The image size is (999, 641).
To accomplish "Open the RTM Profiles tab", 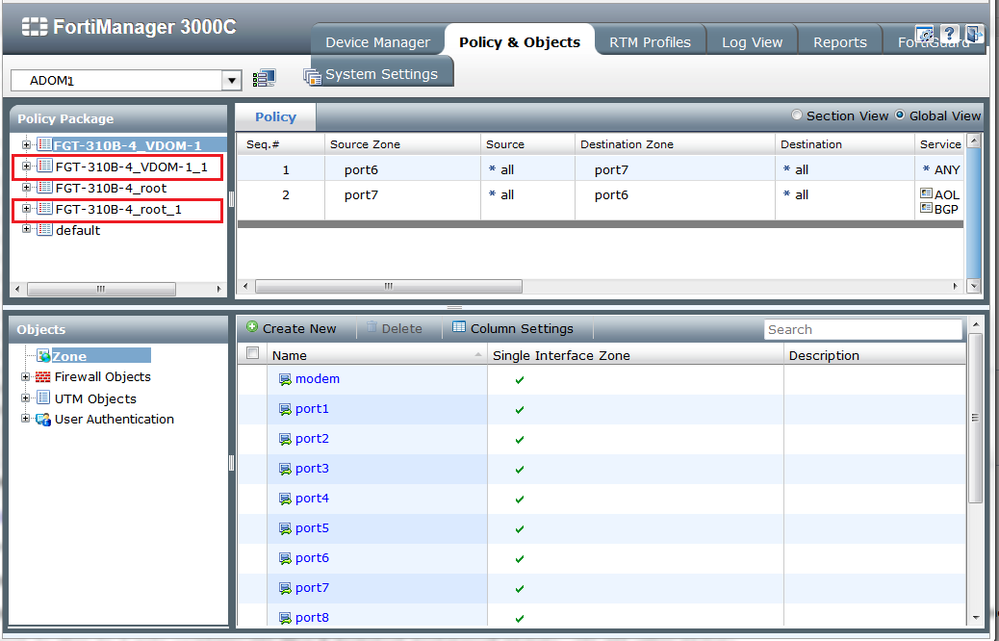I will [x=650, y=42].
